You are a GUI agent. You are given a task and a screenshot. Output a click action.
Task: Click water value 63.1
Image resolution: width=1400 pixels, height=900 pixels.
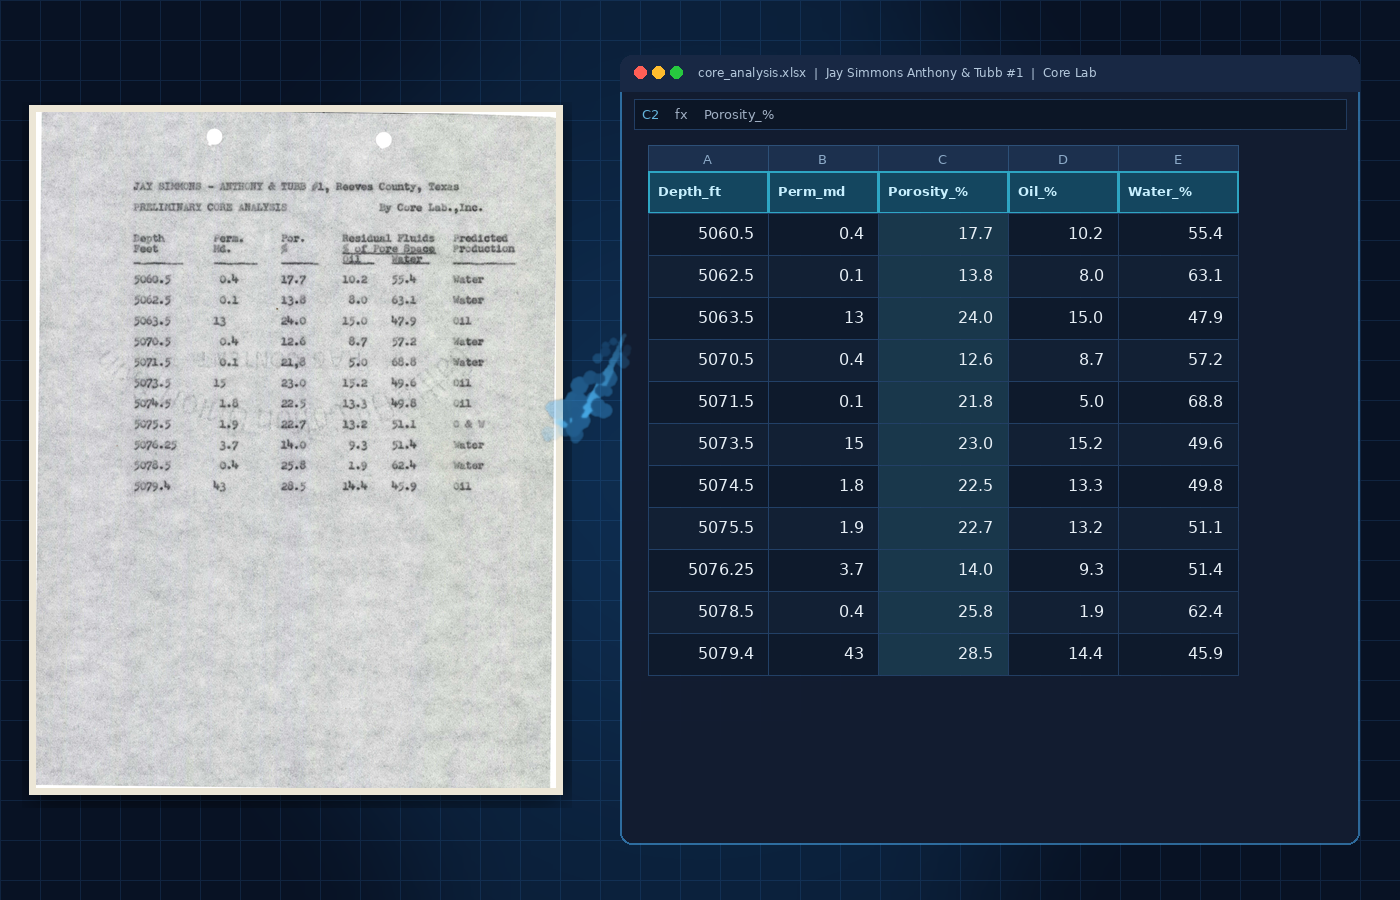1178,276
